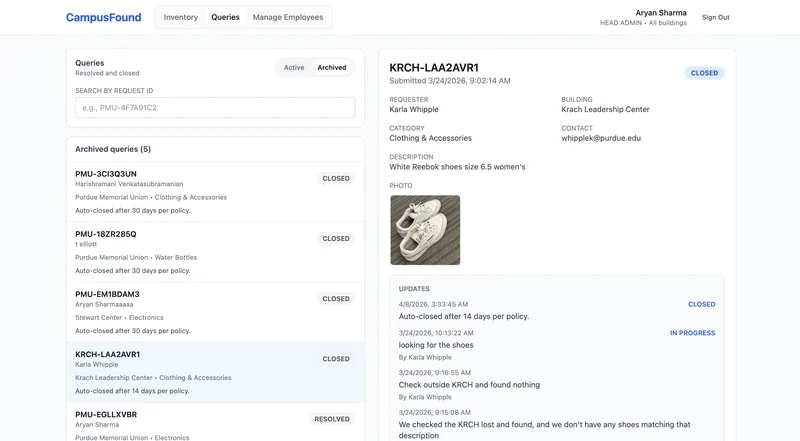Select query KRCH-LAA2AVR1 in the list
800x441 pixels.
(x=215, y=373)
